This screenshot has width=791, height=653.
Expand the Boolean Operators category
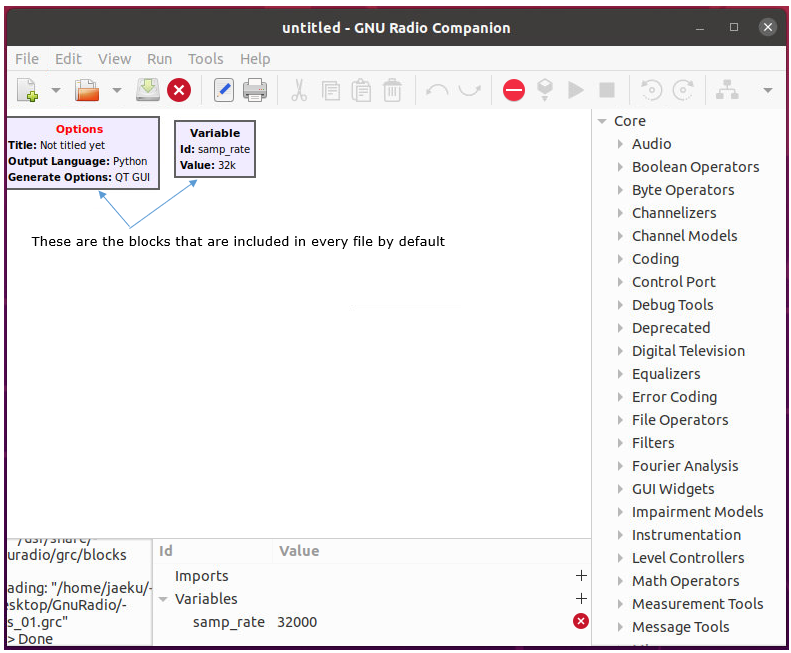pos(620,167)
